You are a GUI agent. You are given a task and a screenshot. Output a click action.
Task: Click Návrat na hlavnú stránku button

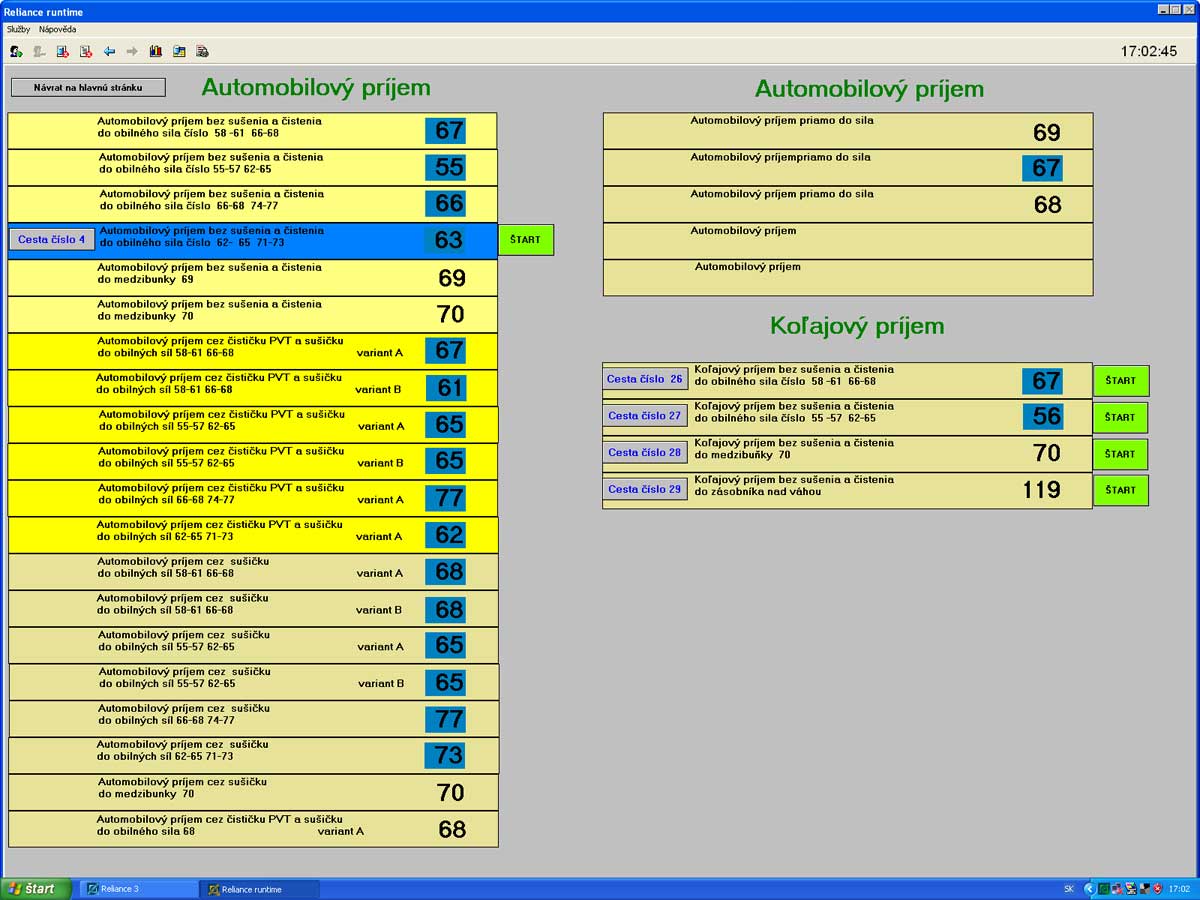(x=88, y=87)
